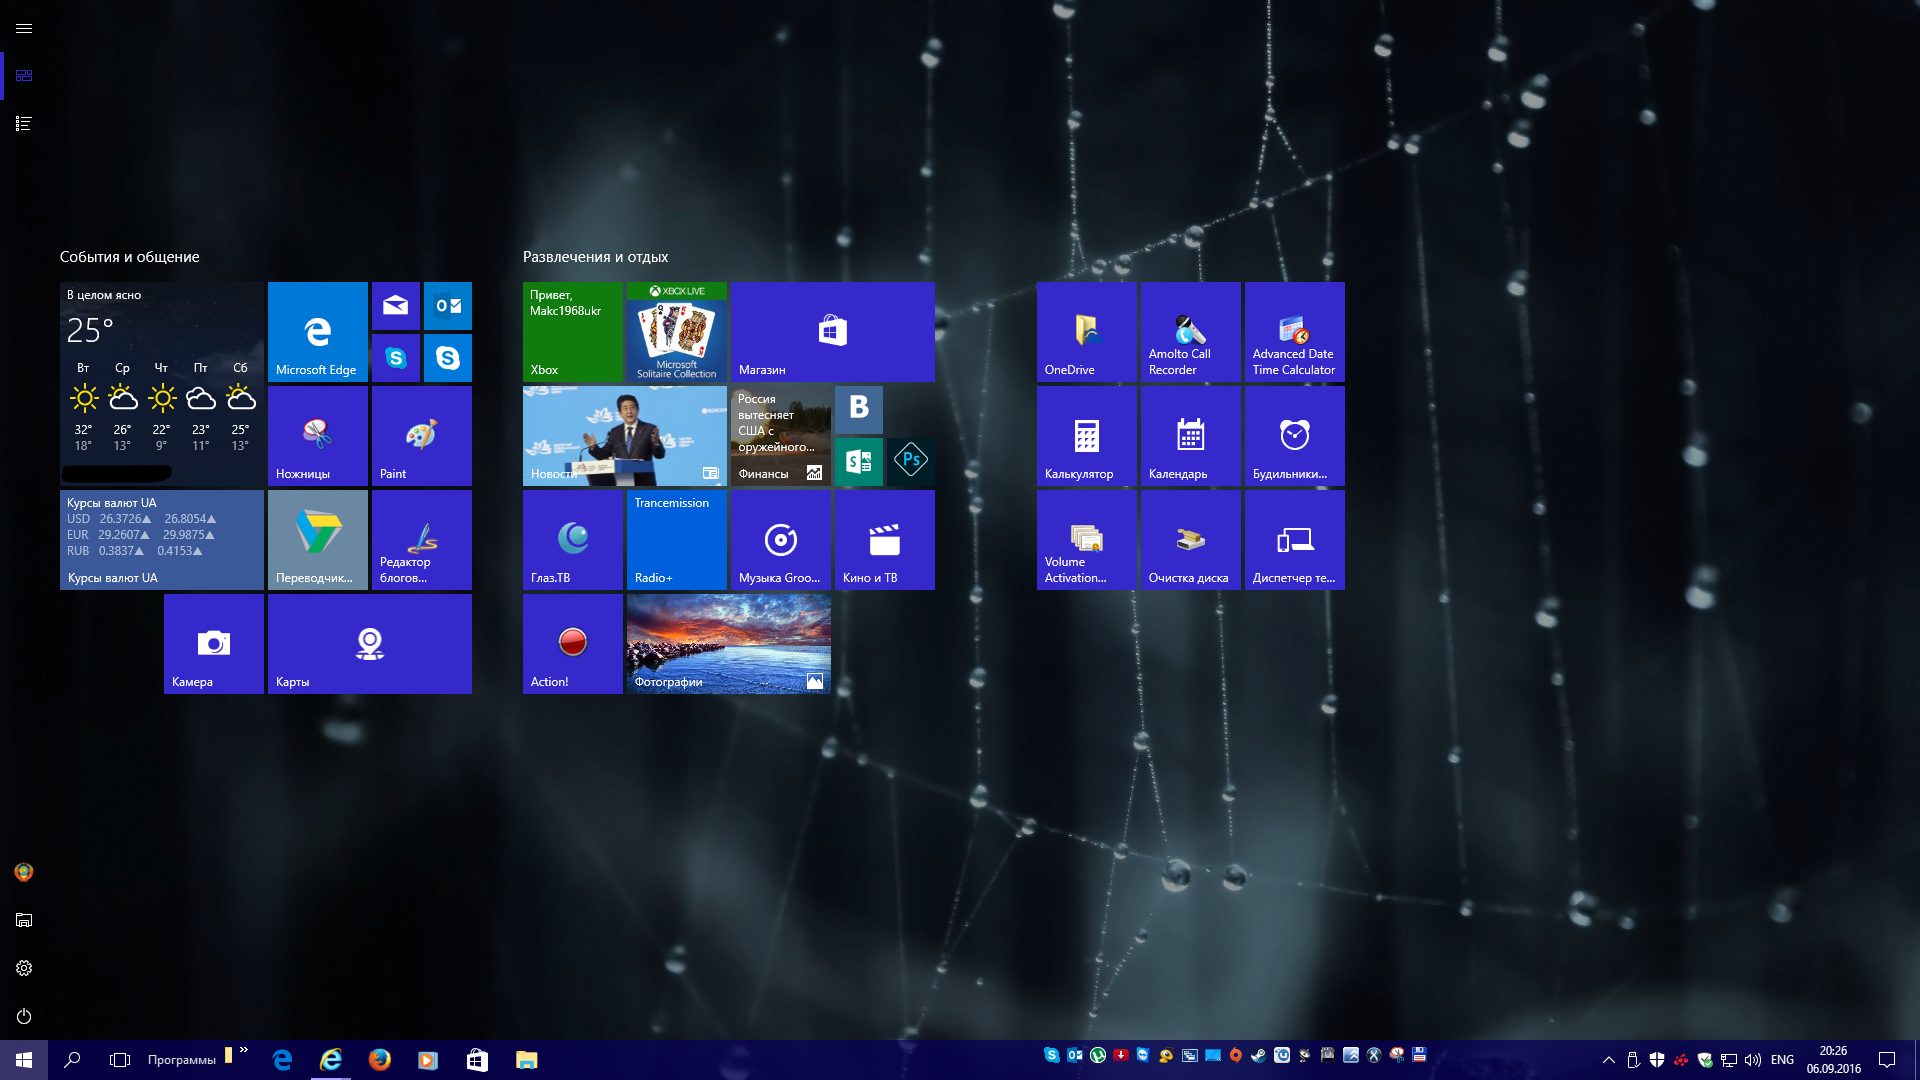Open Очистка диска tile
Viewport: 1920px width, 1080px height.
tap(1190, 540)
